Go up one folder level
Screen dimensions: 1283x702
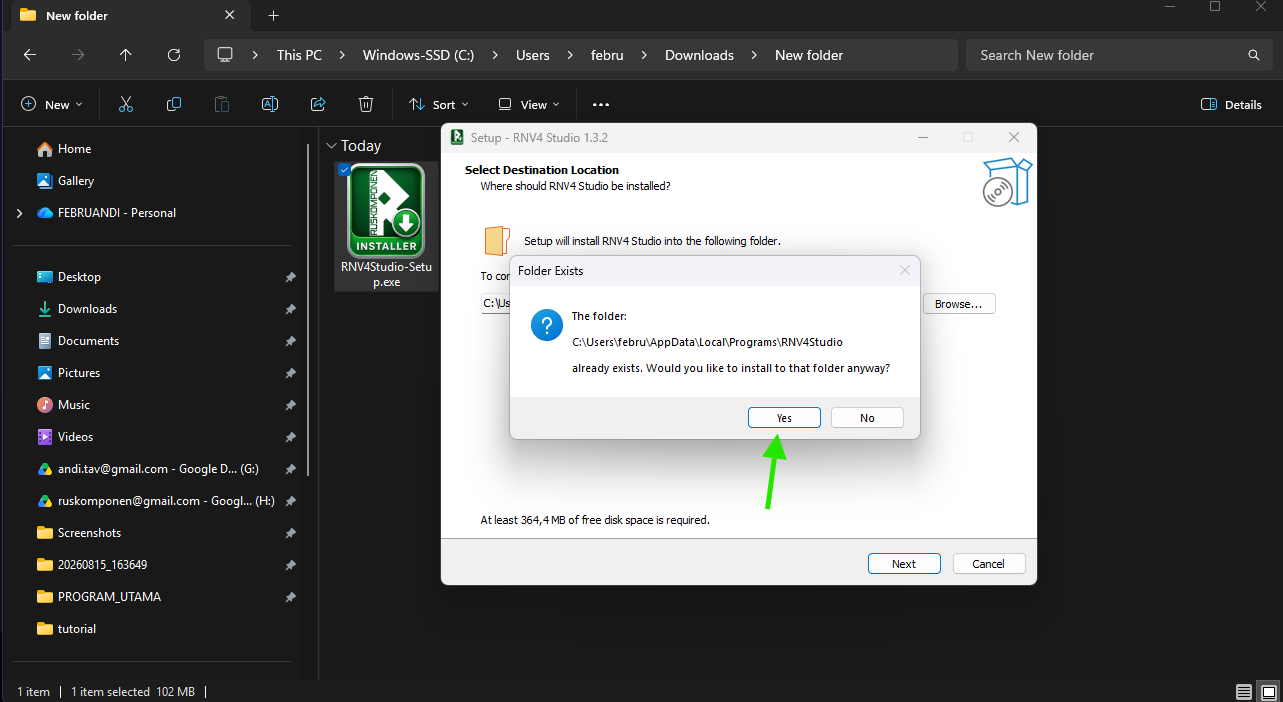125,55
